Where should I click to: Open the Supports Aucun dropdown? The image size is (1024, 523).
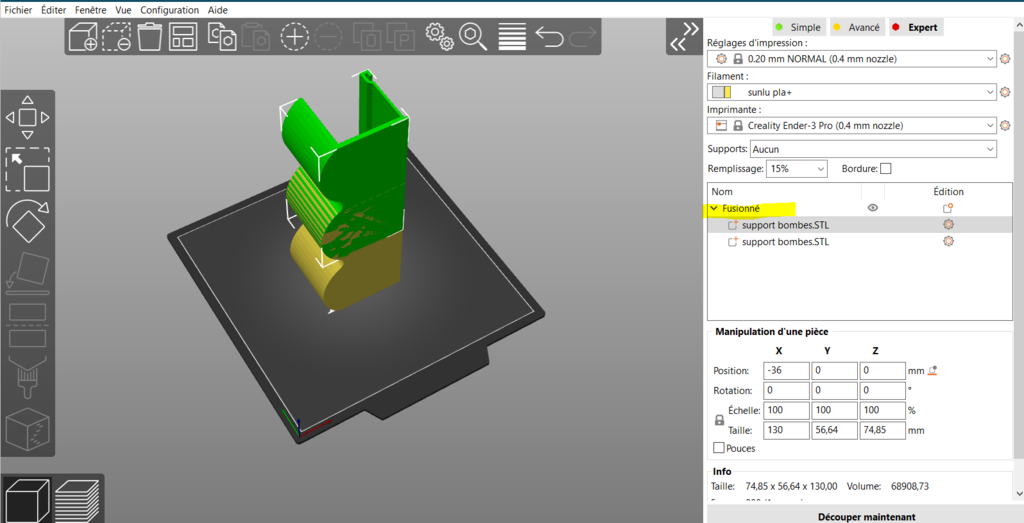click(873, 150)
